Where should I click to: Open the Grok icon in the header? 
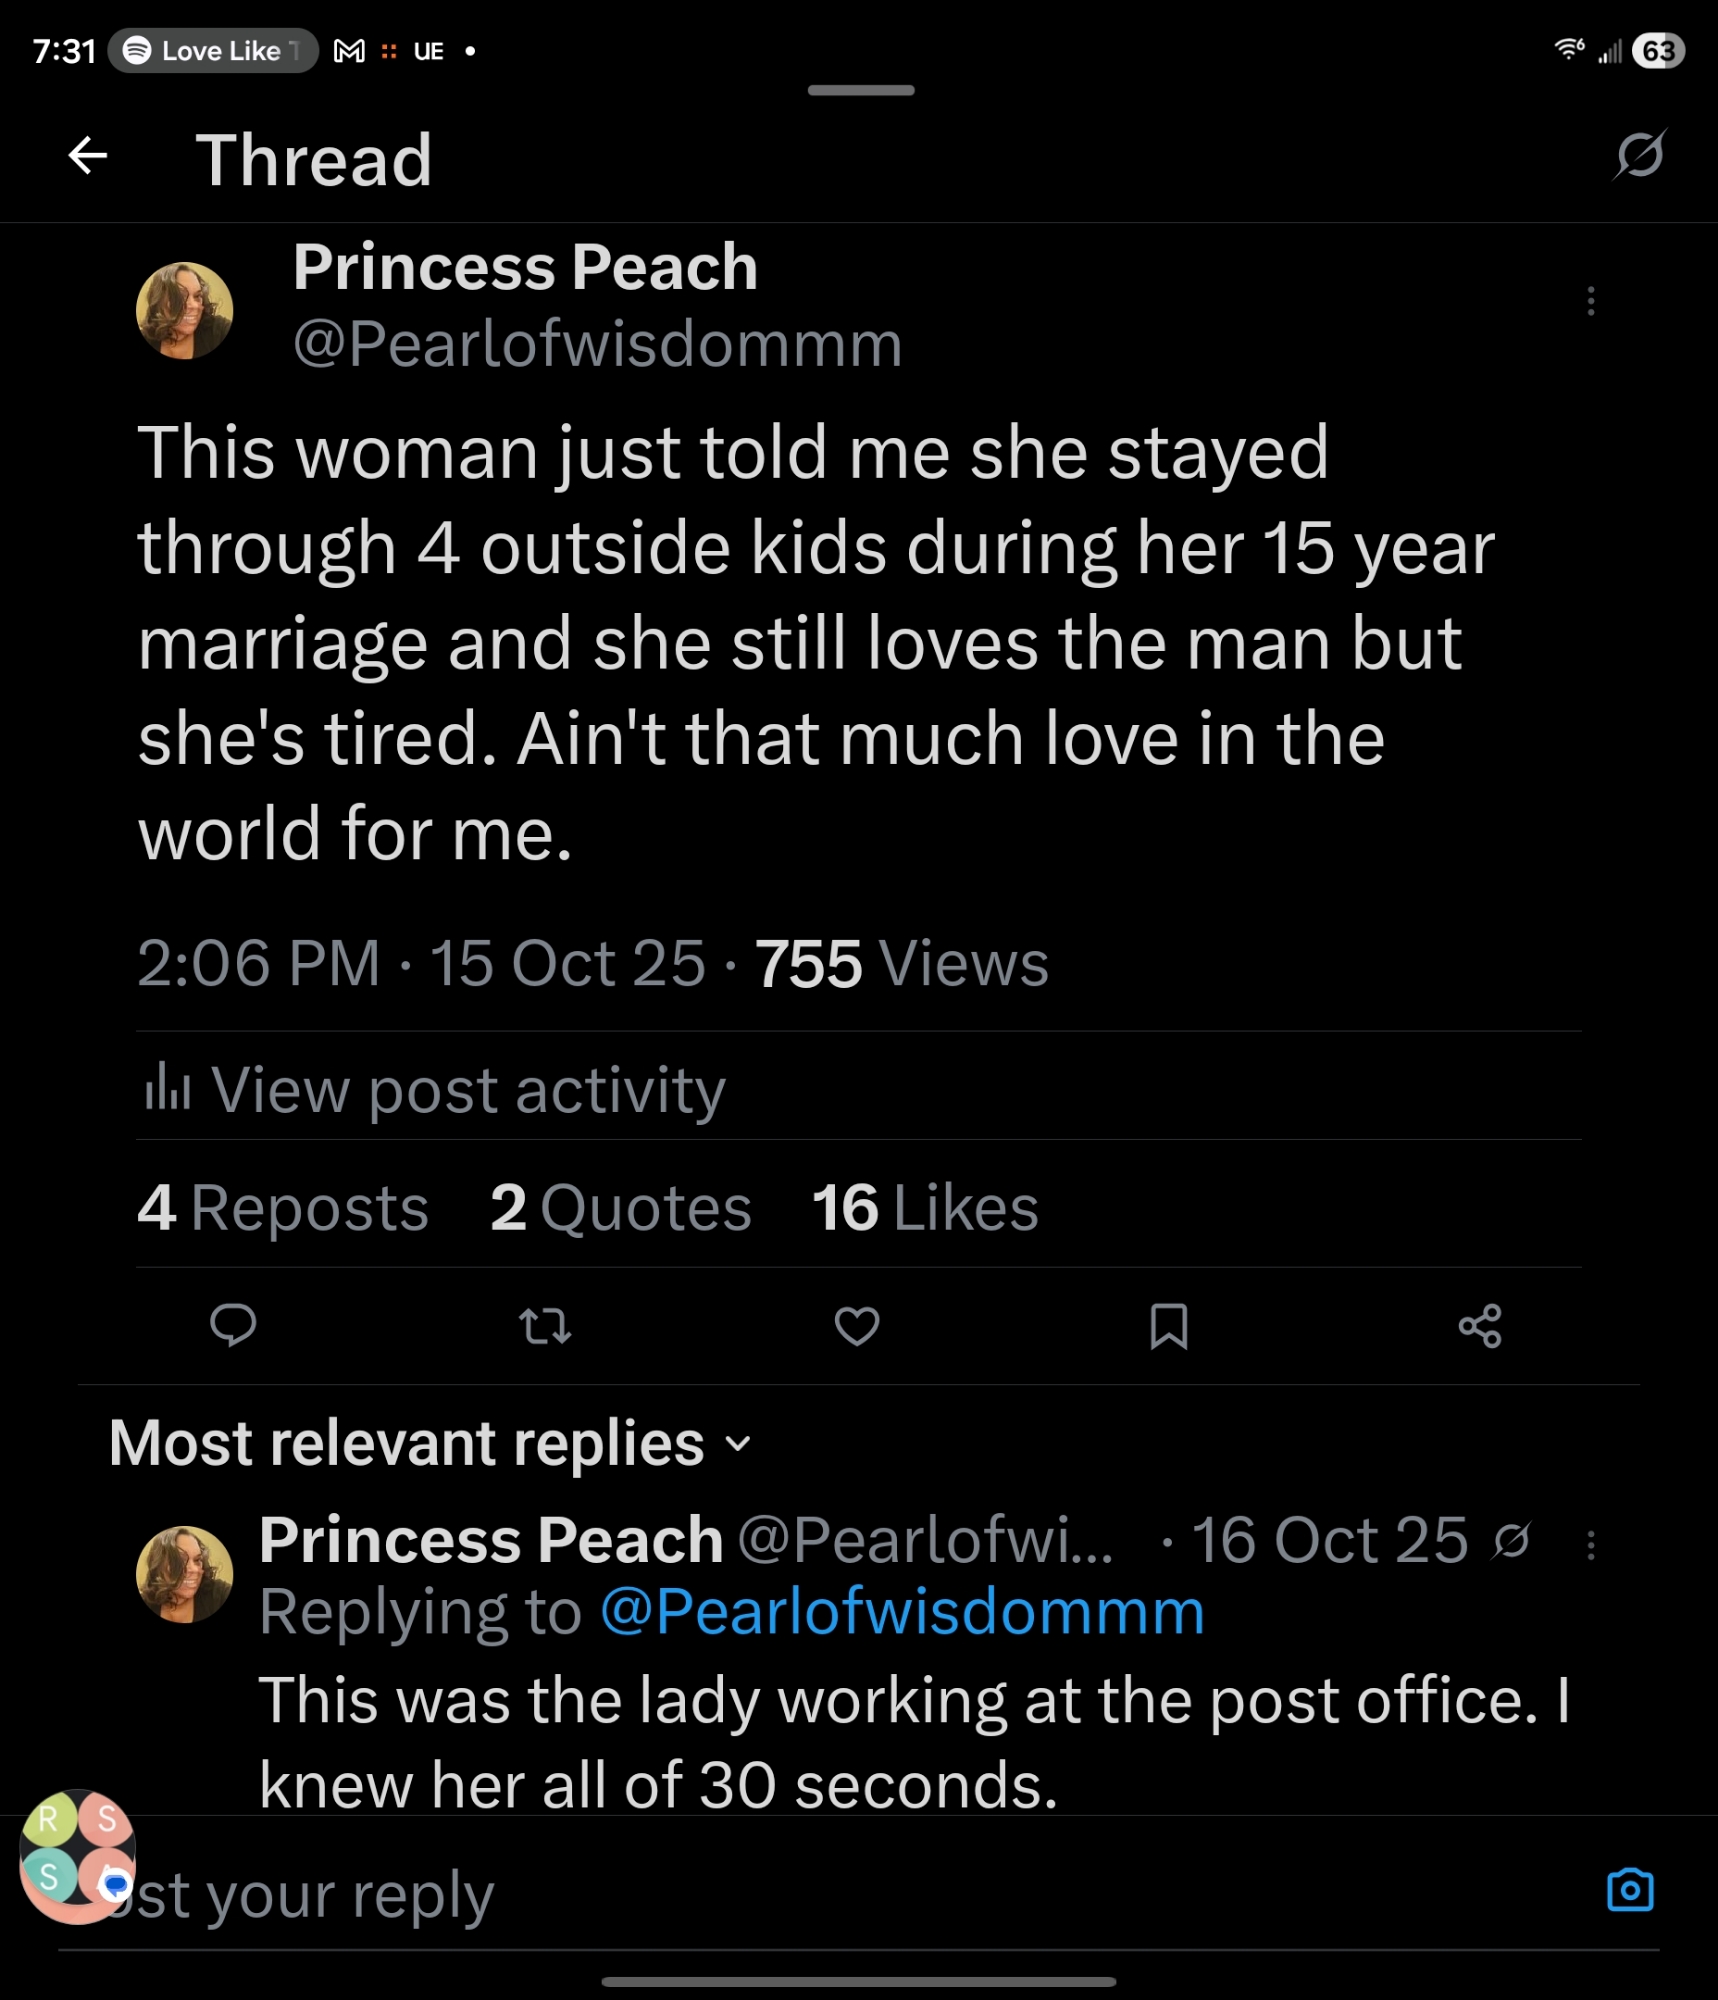click(x=1640, y=155)
